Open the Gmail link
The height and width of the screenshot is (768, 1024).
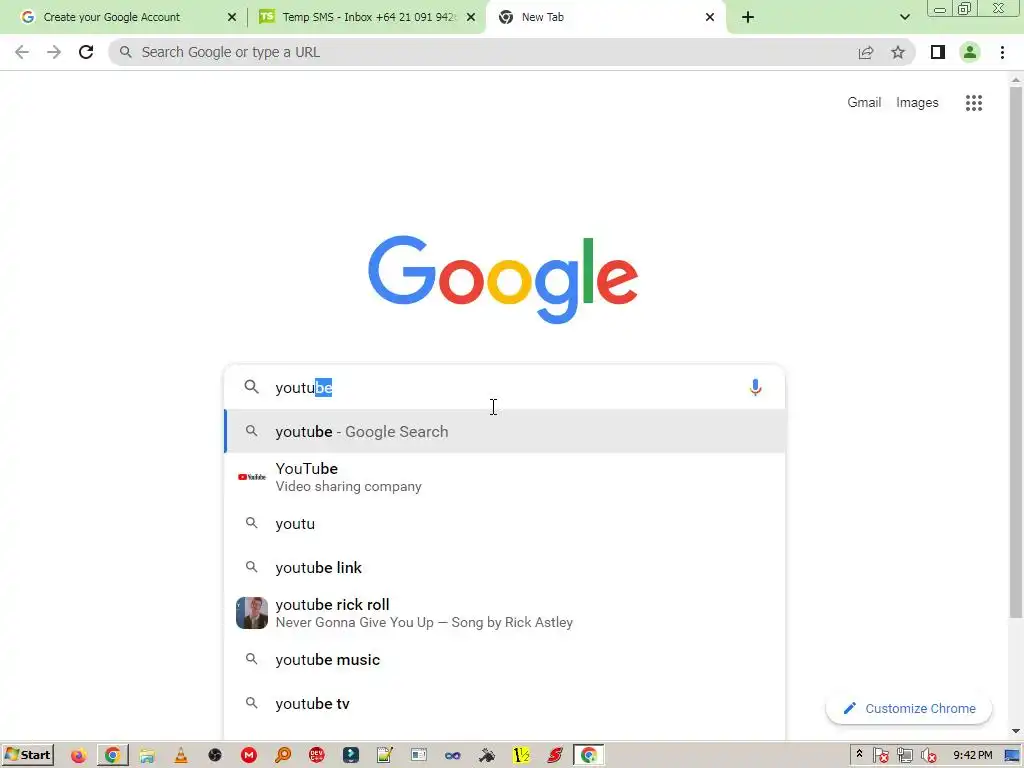[x=864, y=103]
